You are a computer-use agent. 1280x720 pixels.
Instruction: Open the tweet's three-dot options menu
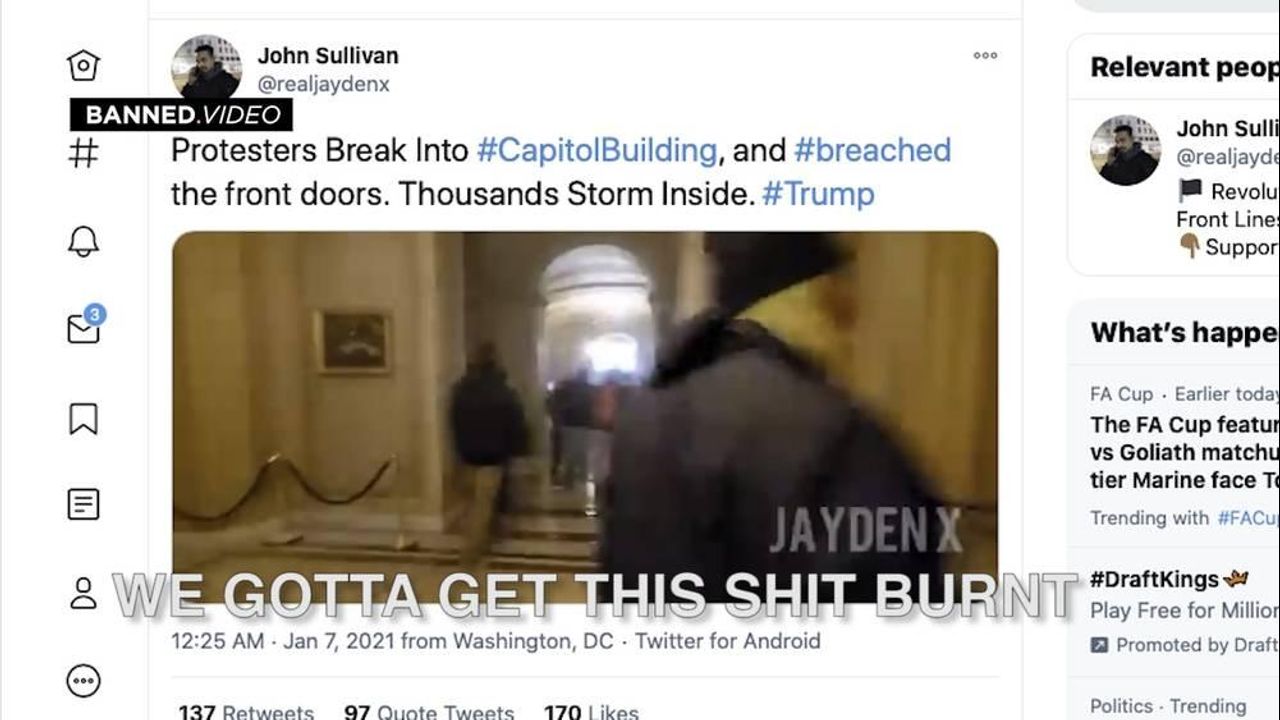pyautogui.click(x=985, y=56)
